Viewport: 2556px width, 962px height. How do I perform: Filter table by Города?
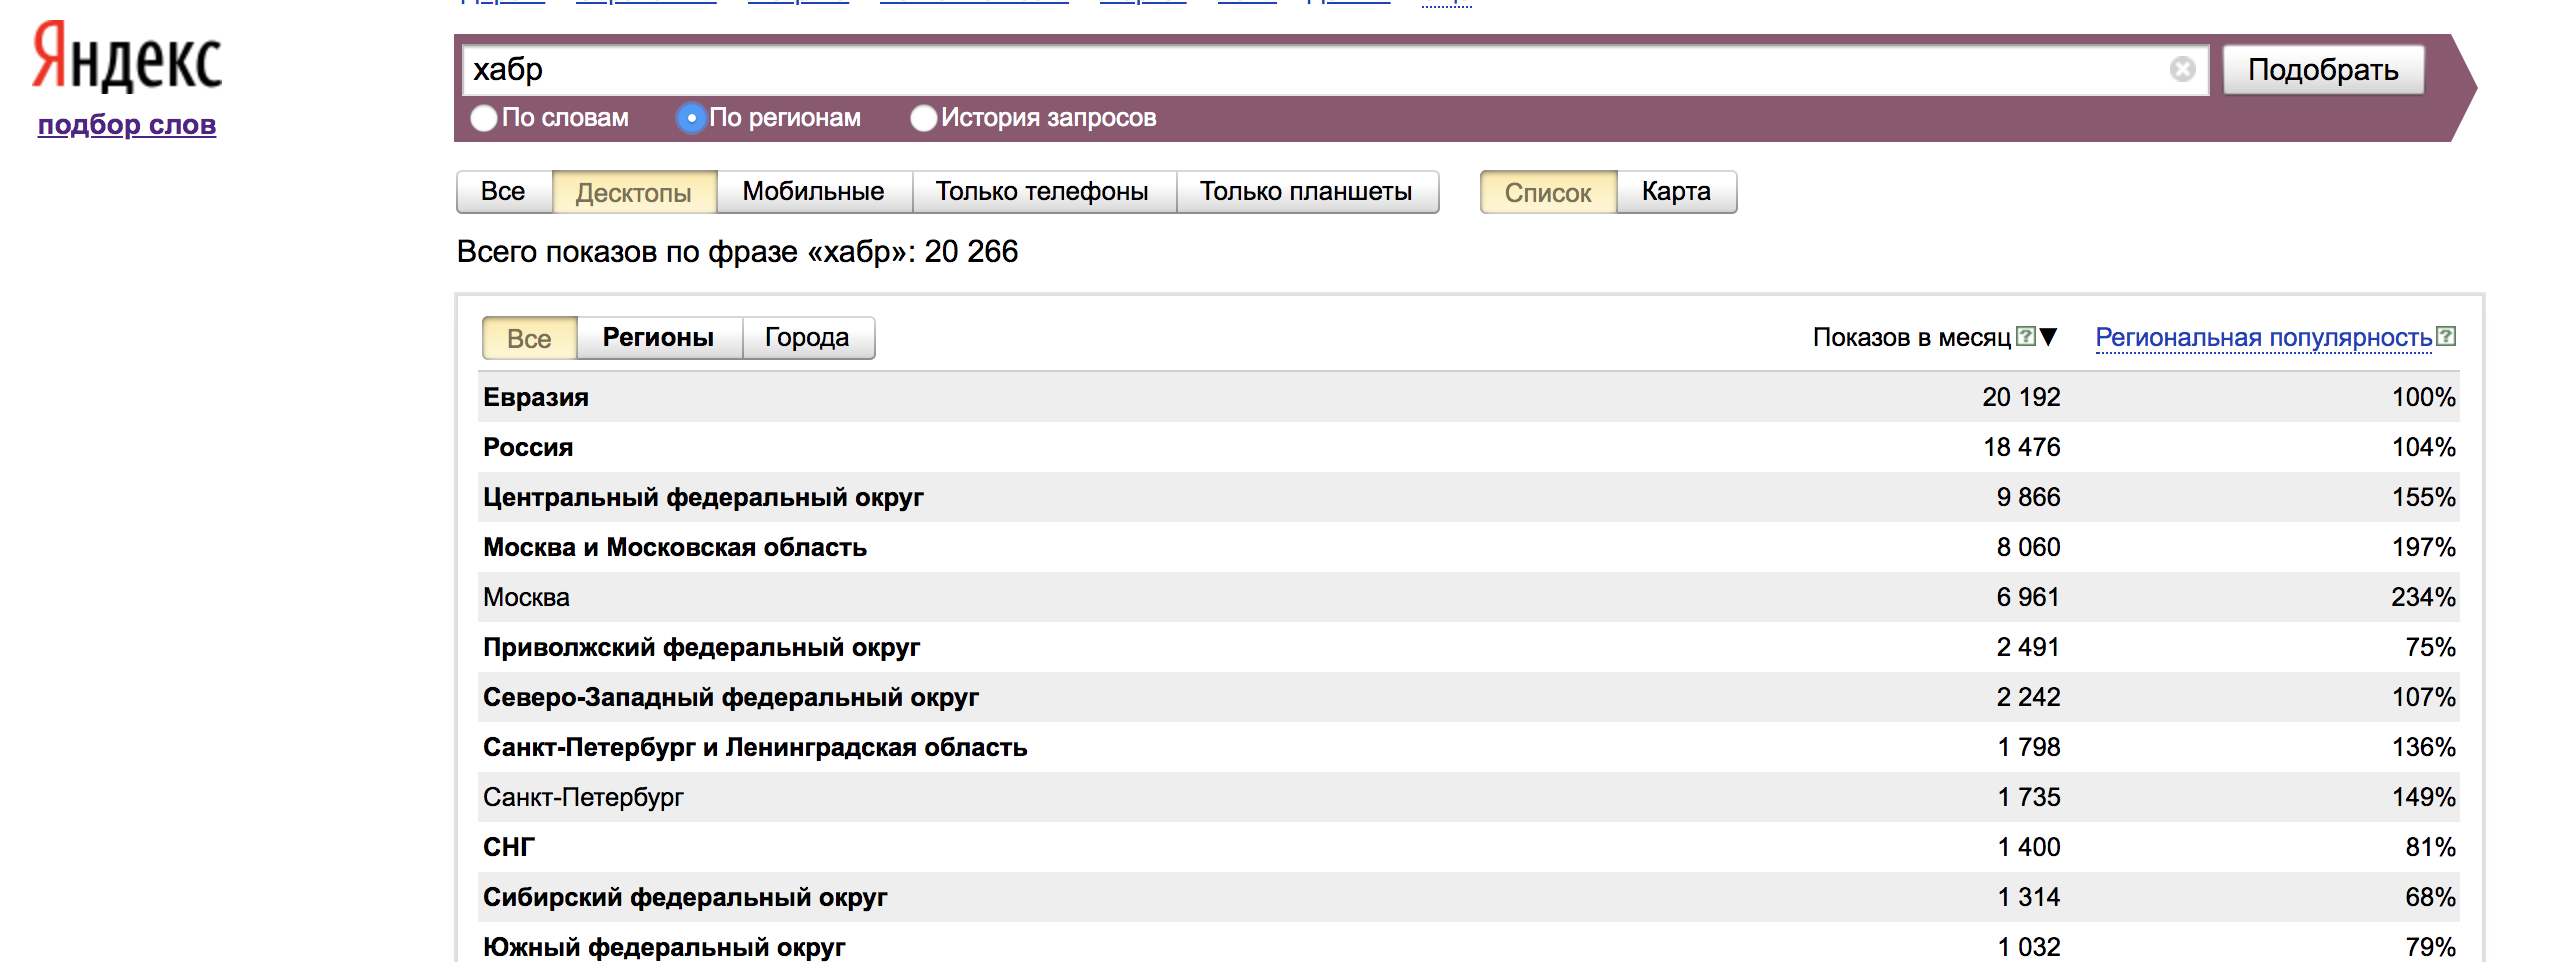[x=808, y=338]
